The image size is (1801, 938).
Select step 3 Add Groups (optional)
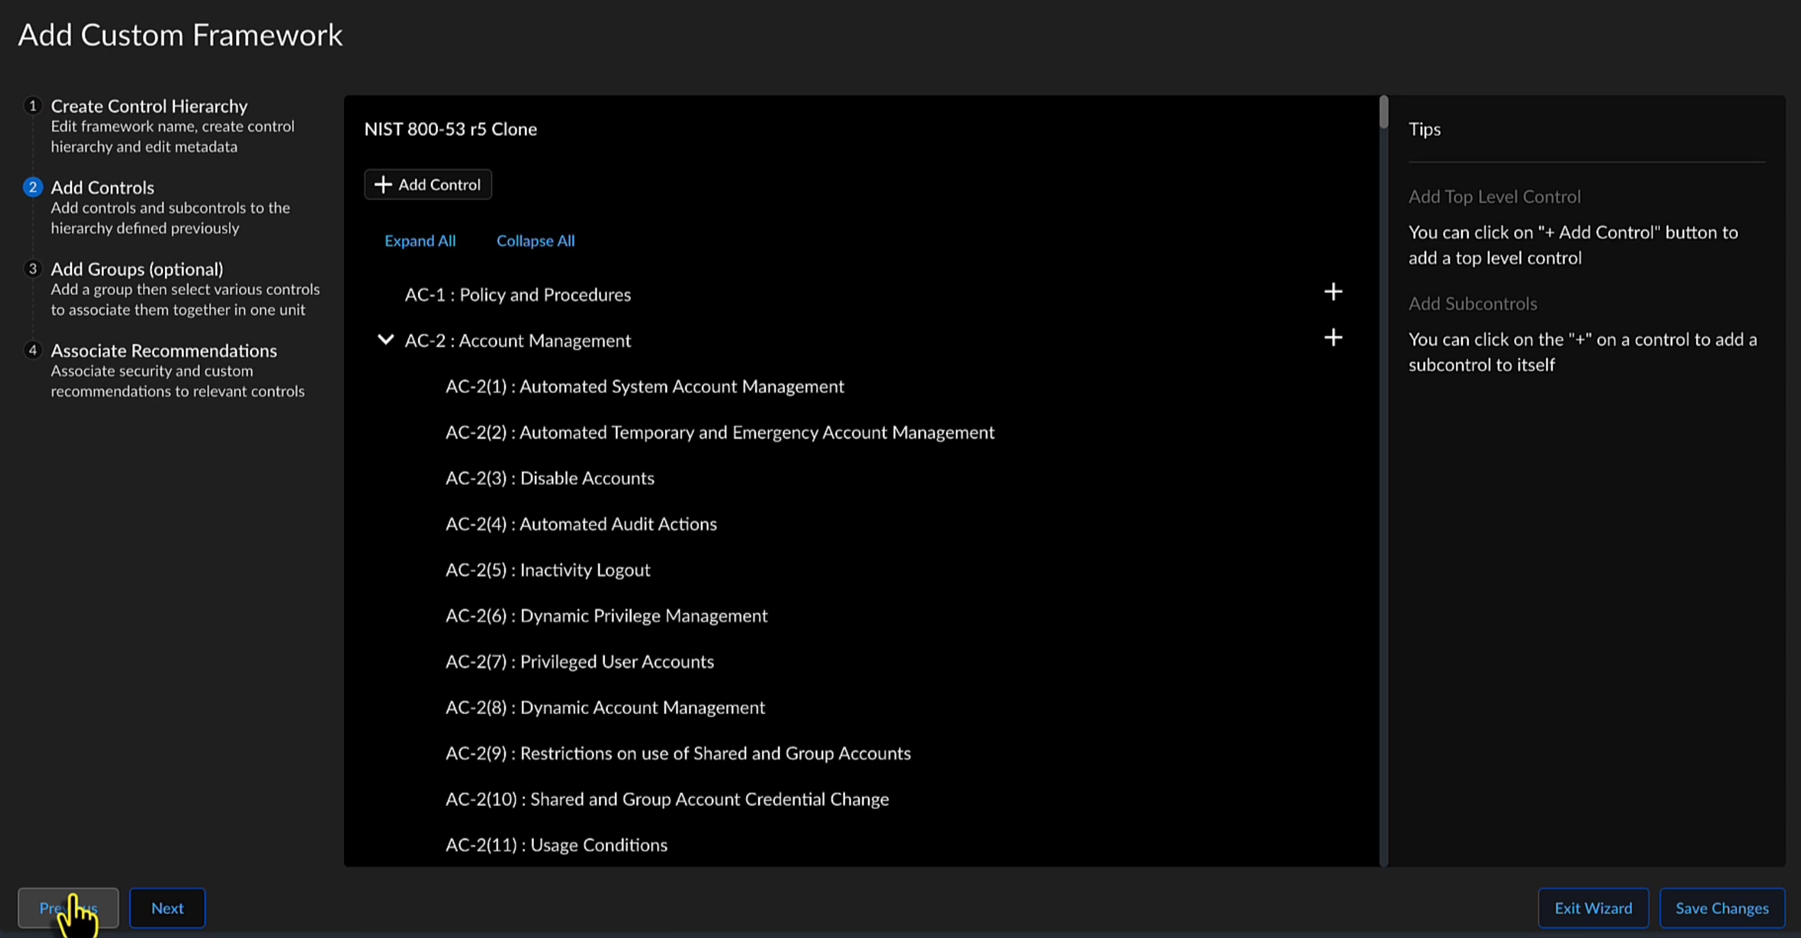tap(137, 269)
